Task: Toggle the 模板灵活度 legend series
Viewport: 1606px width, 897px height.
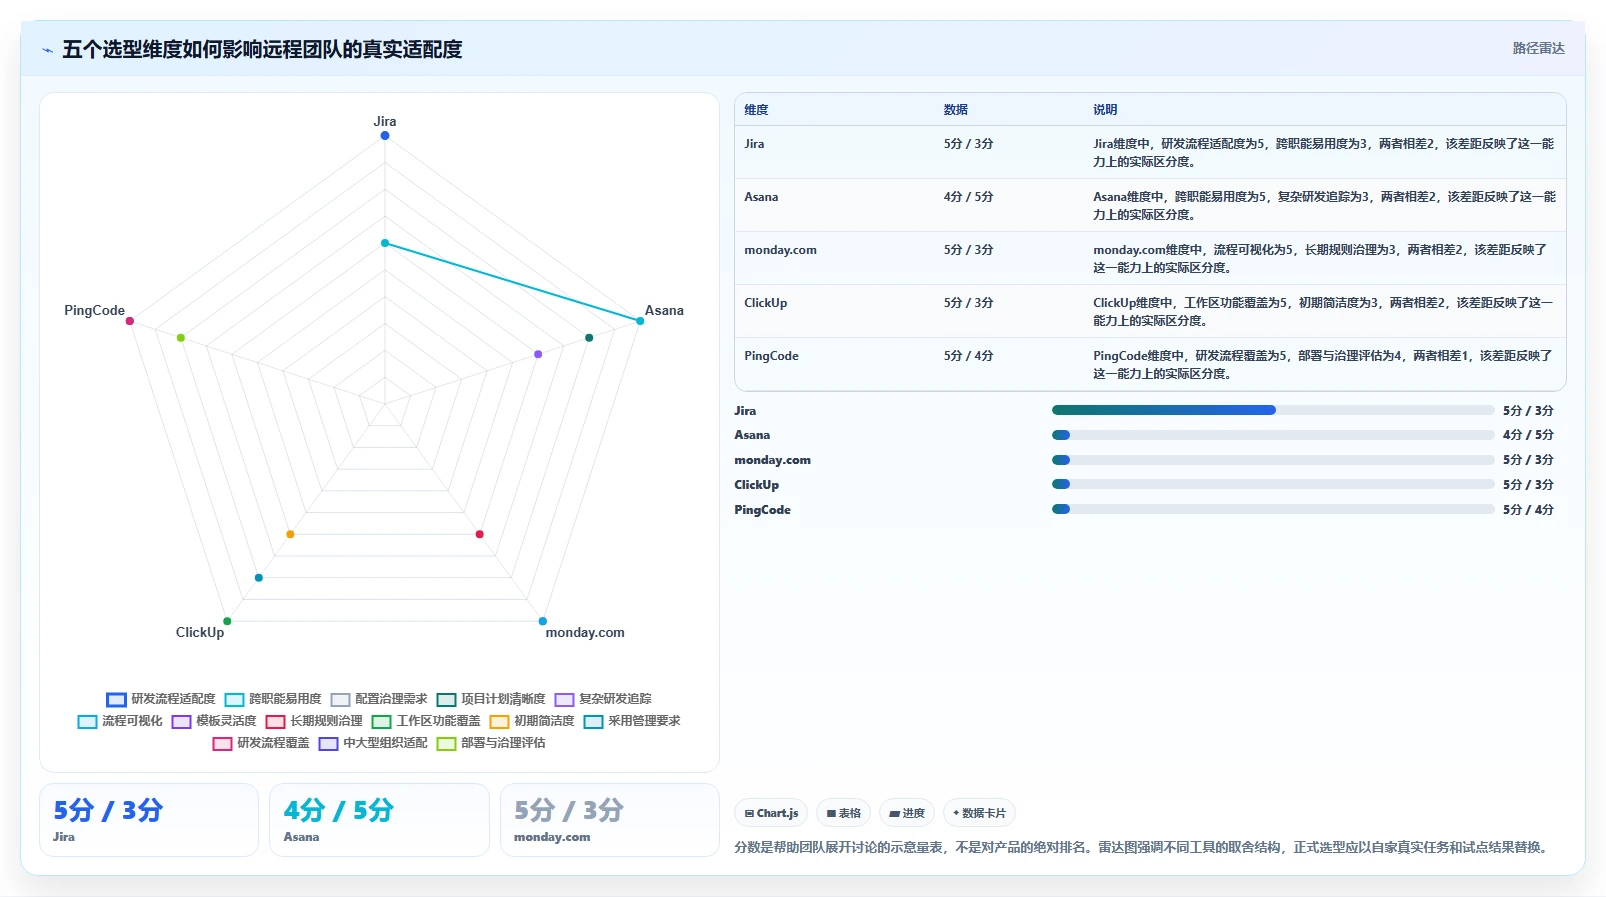Action: [x=214, y=721]
